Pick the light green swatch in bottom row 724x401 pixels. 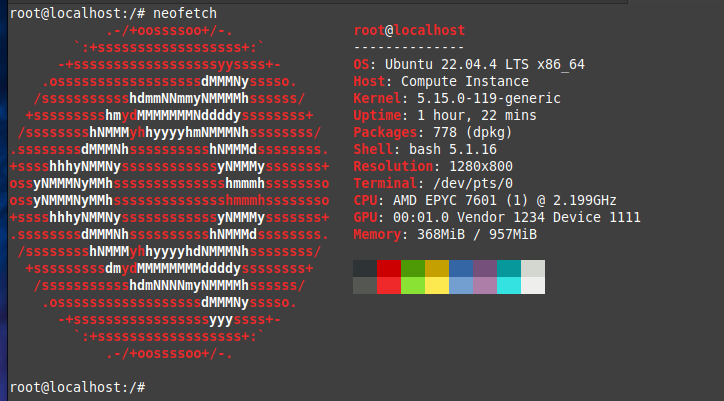point(413,285)
